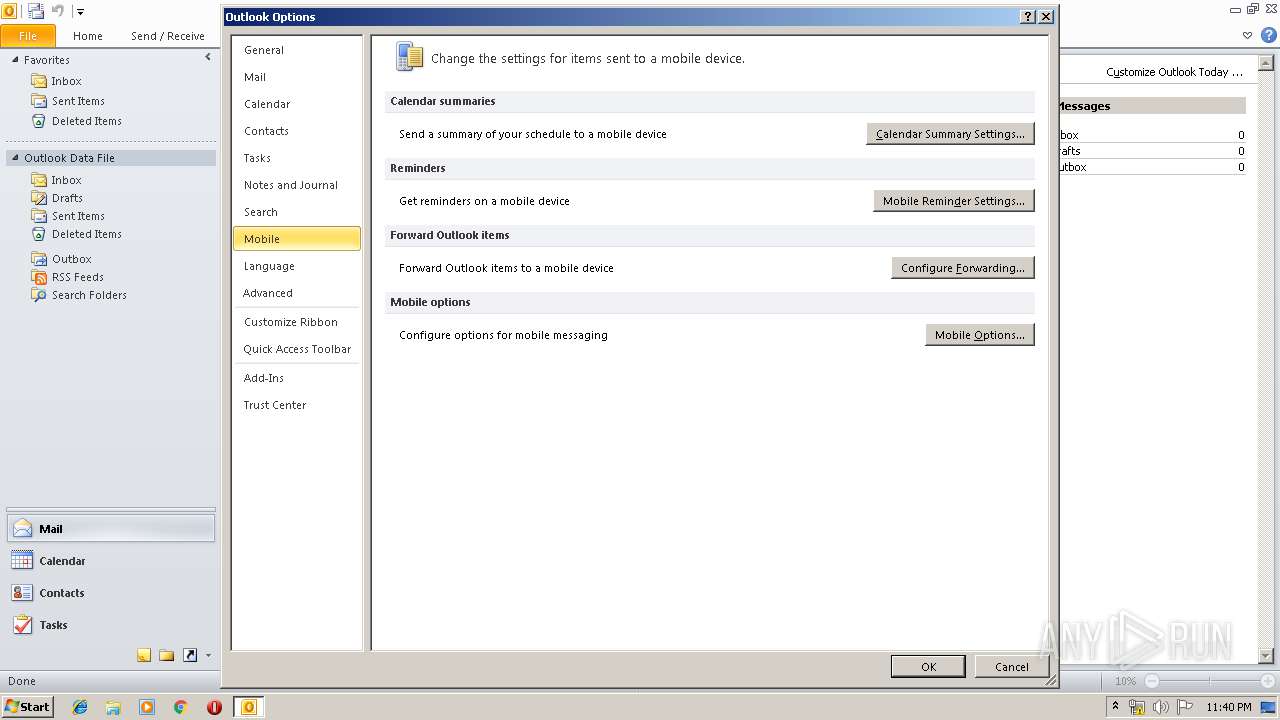Switch to the Home ribbon tab
Viewport: 1280px width, 720px height.
coord(88,36)
